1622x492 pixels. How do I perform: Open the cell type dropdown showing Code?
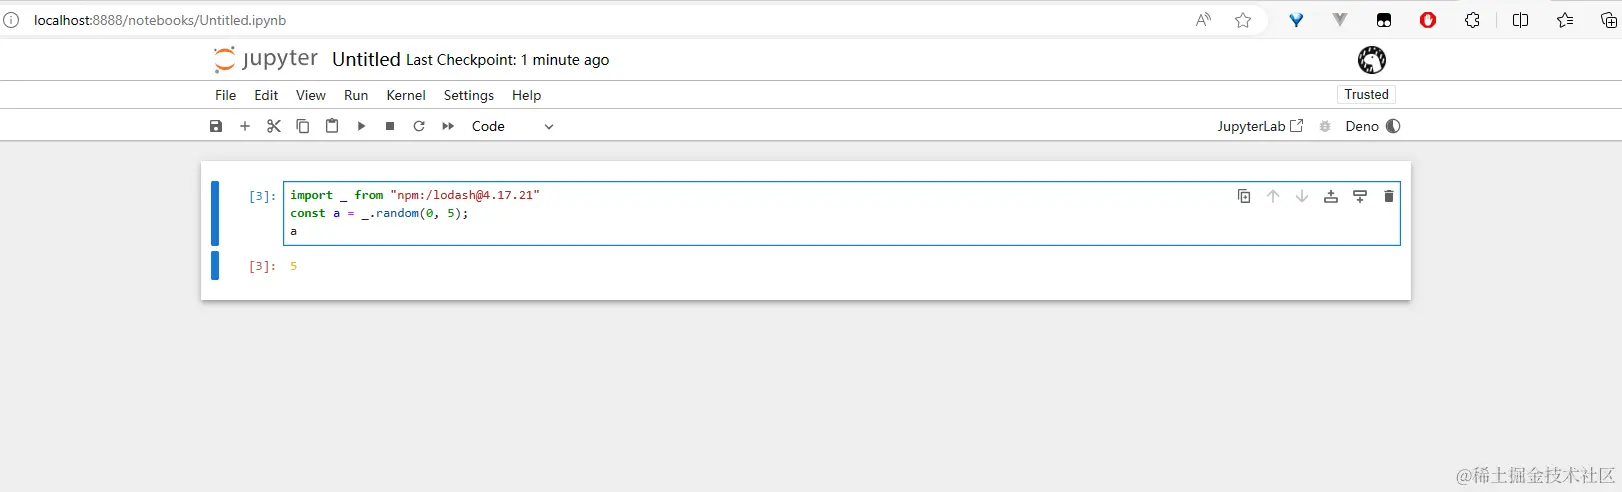click(x=512, y=126)
